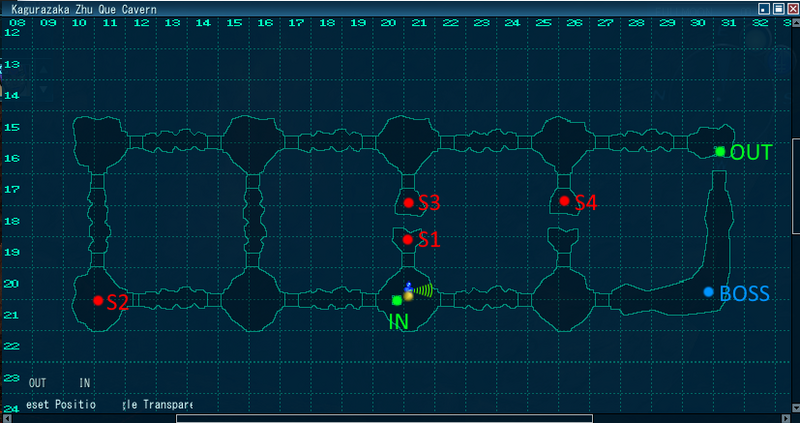The width and height of the screenshot is (800, 423).
Task: Click the left arrow of horizontal scrollbar
Action: pyautogui.click(x=6, y=418)
